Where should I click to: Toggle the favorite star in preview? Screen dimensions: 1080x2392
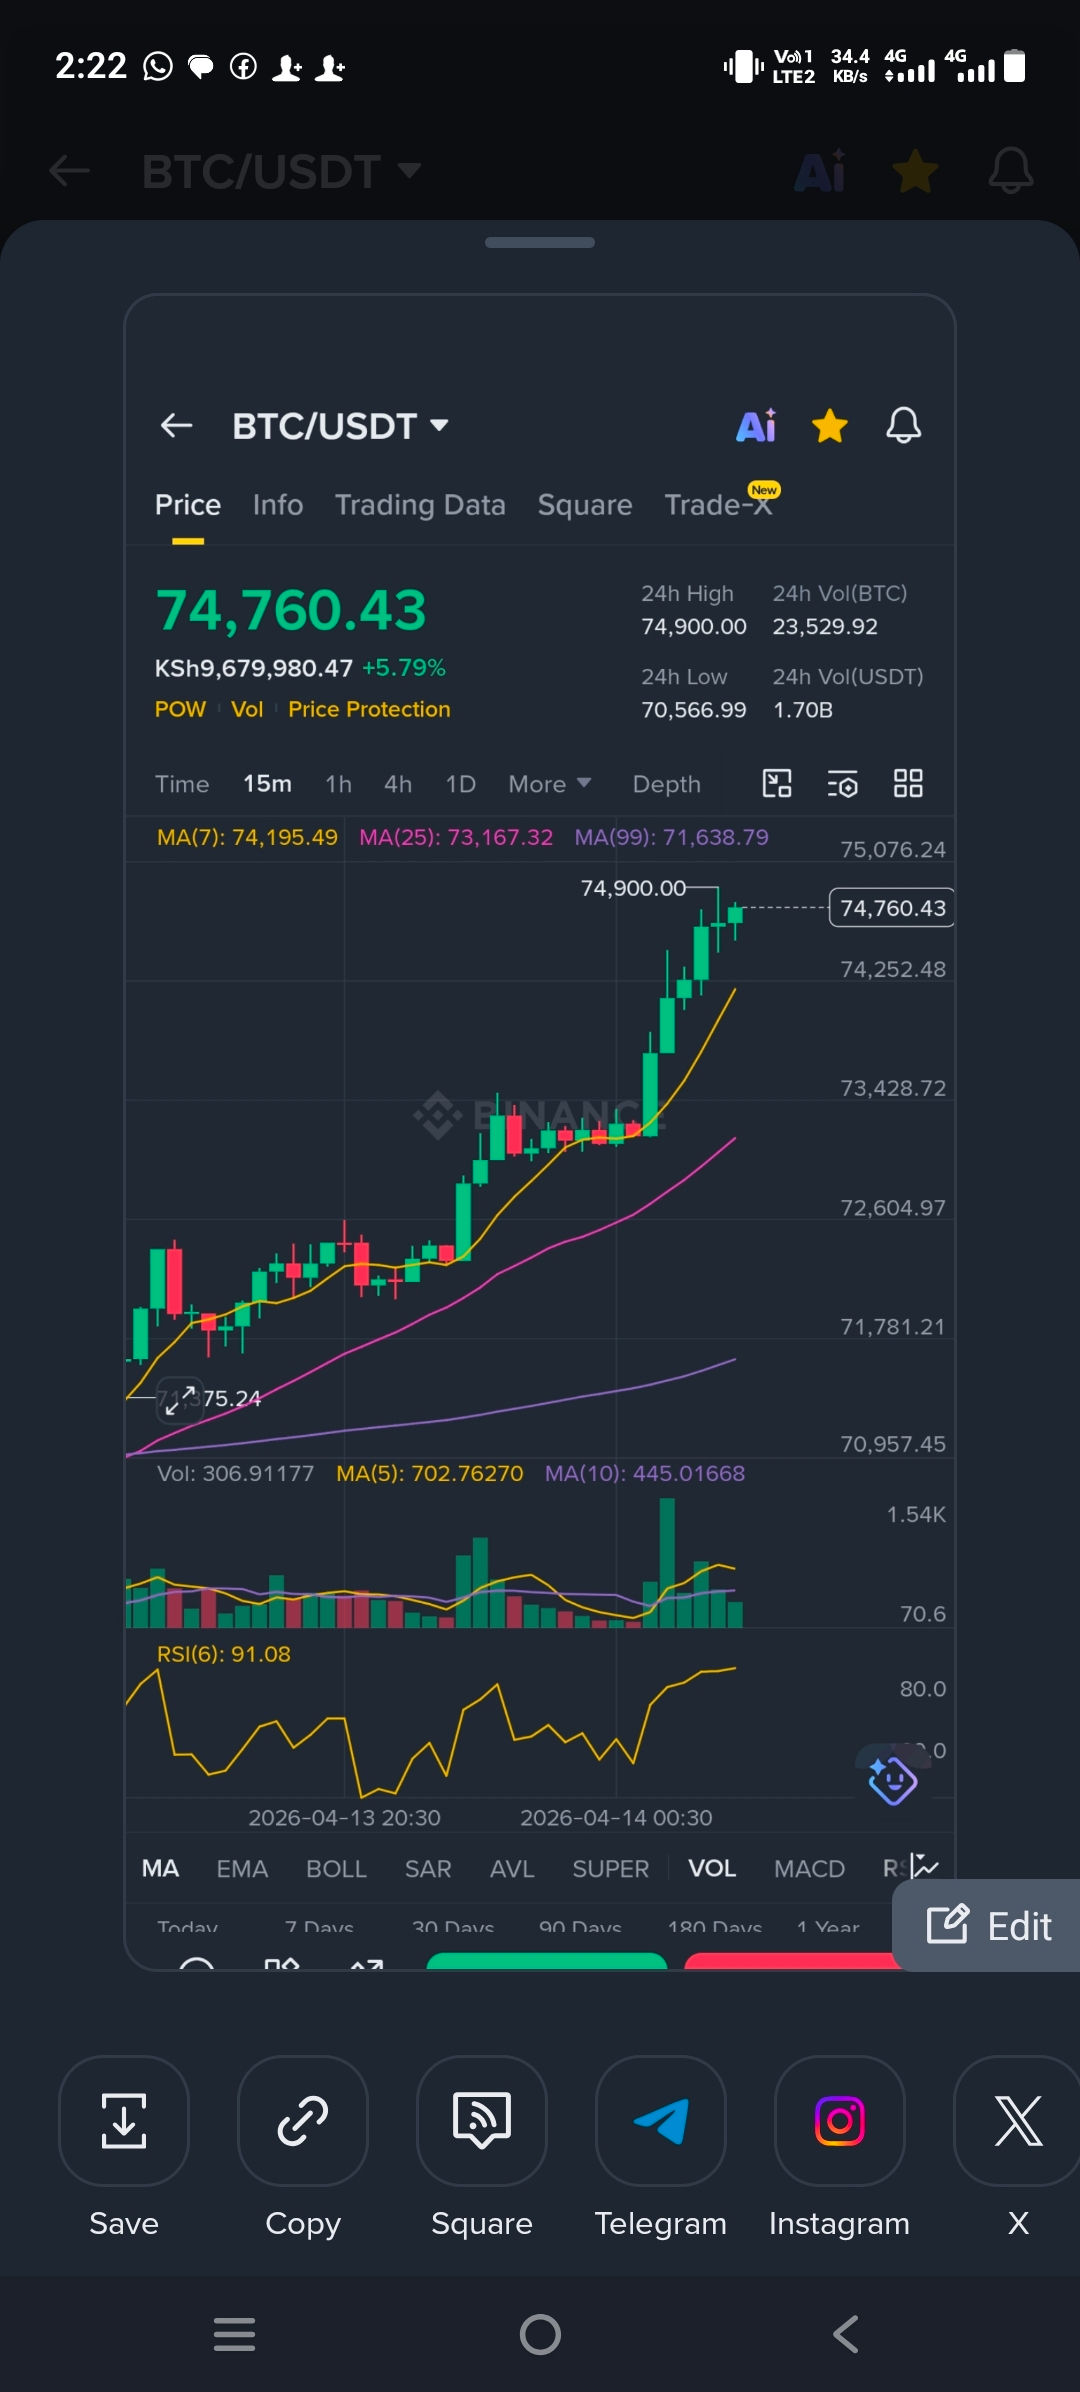click(x=830, y=426)
